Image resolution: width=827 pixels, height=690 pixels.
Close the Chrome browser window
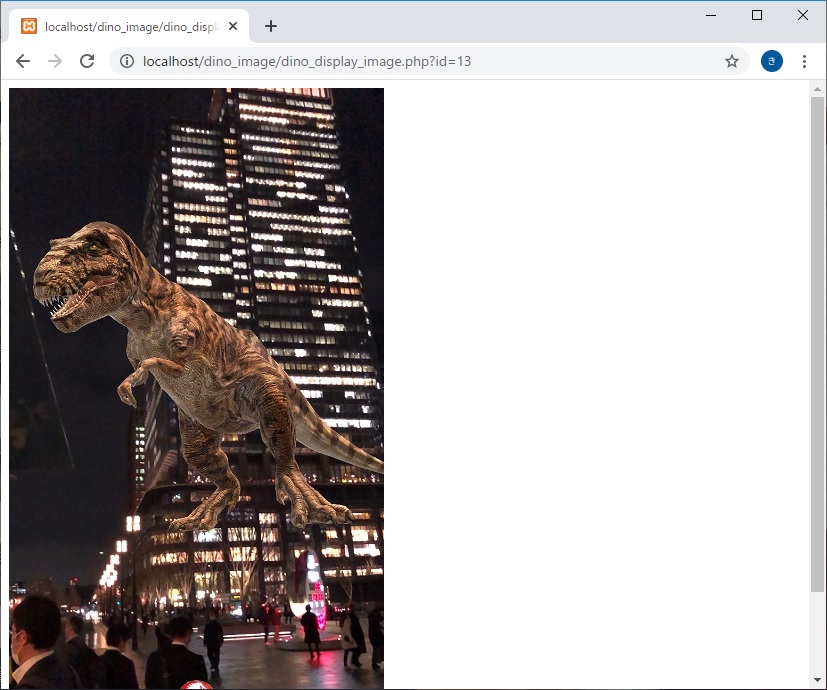803,15
